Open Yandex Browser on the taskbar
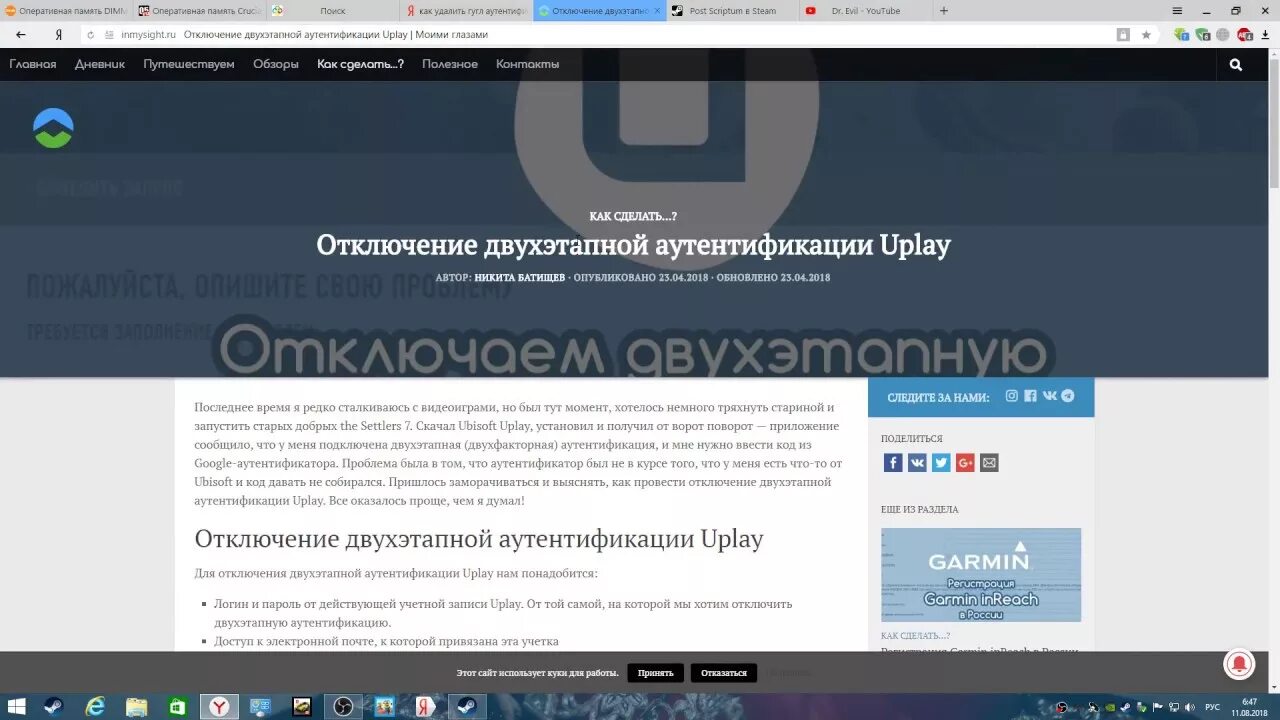This screenshot has width=1280, height=720. 219,707
